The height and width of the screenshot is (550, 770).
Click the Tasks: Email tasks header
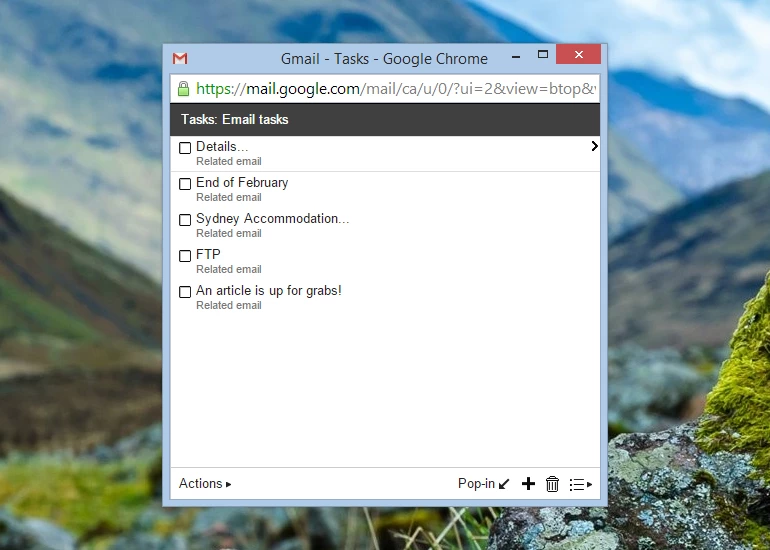coord(385,119)
